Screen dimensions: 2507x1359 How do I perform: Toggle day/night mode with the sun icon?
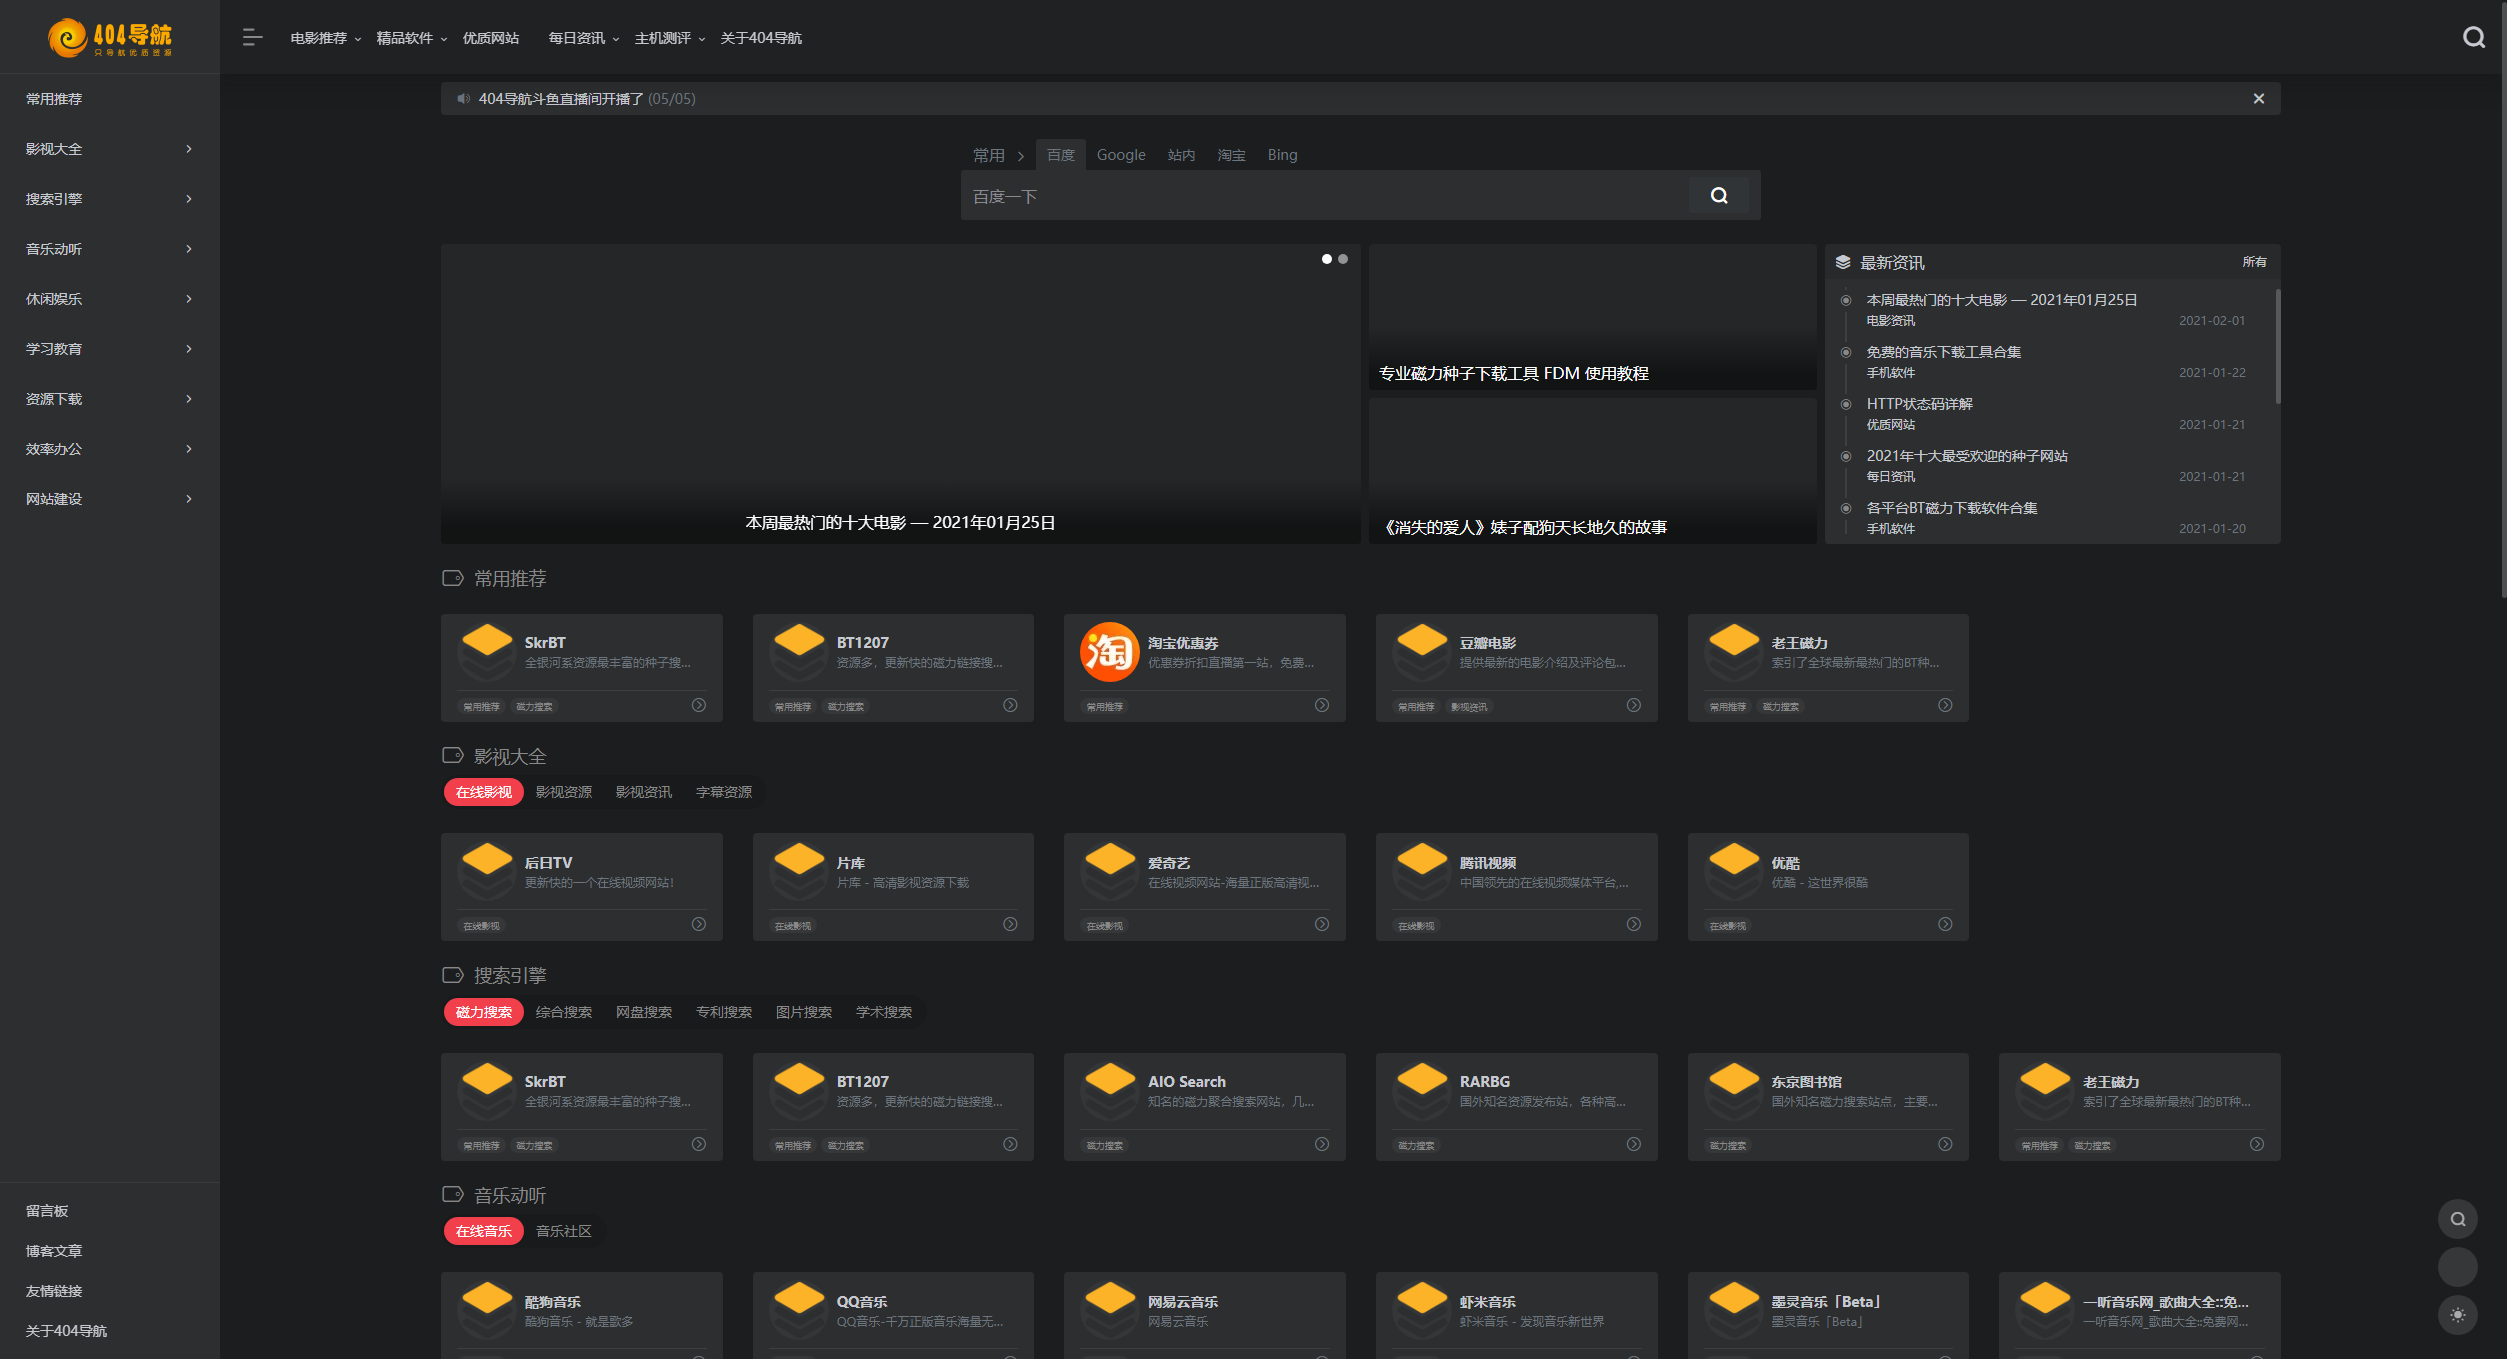2457,1315
